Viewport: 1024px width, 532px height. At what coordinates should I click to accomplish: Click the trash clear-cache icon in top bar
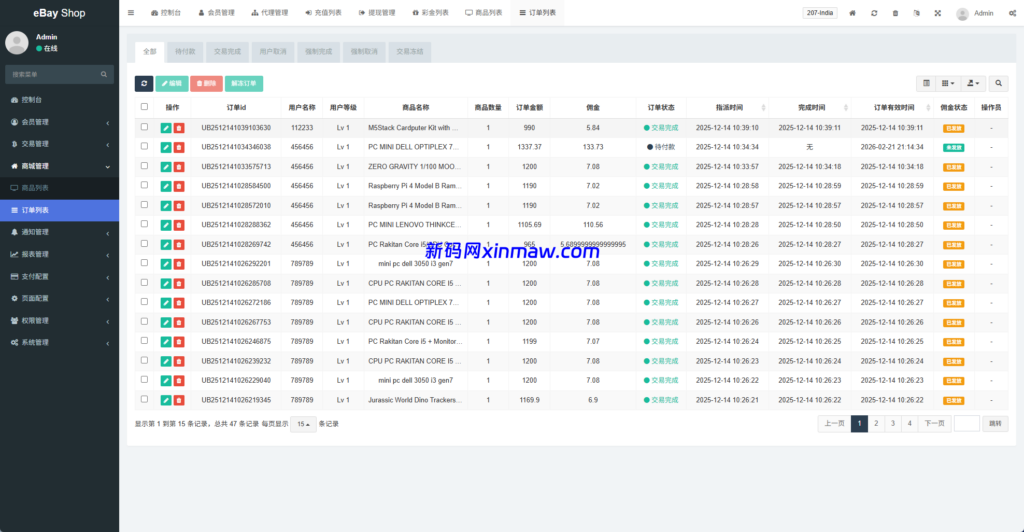895,13
